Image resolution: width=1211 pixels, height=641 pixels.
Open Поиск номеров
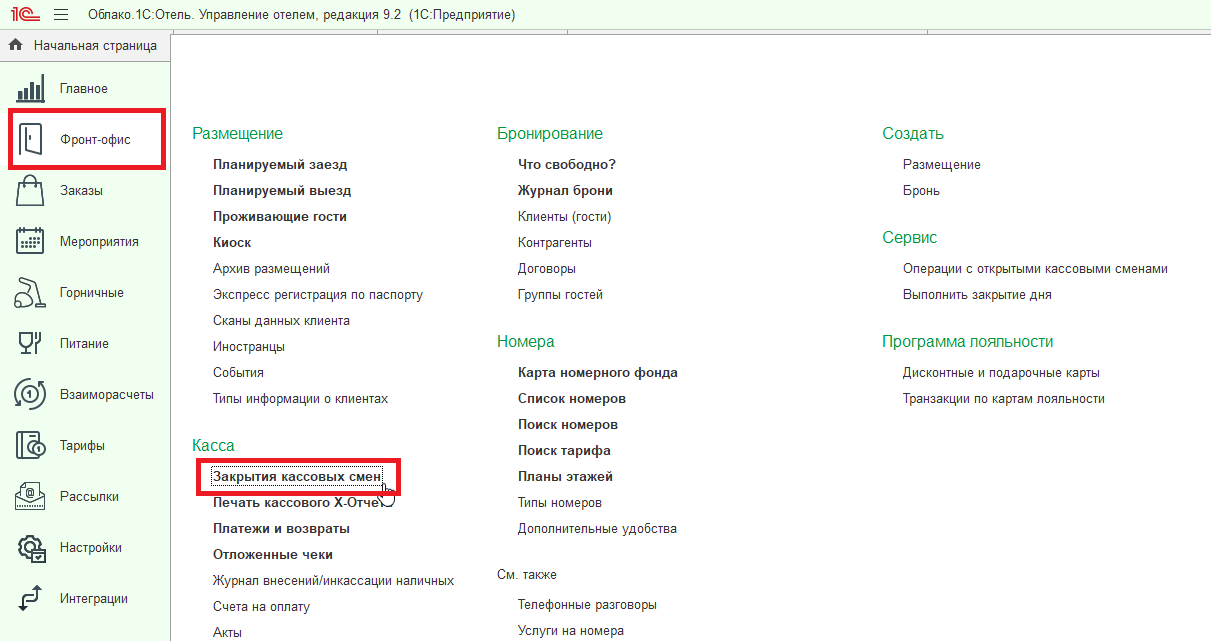coord(568,425)
